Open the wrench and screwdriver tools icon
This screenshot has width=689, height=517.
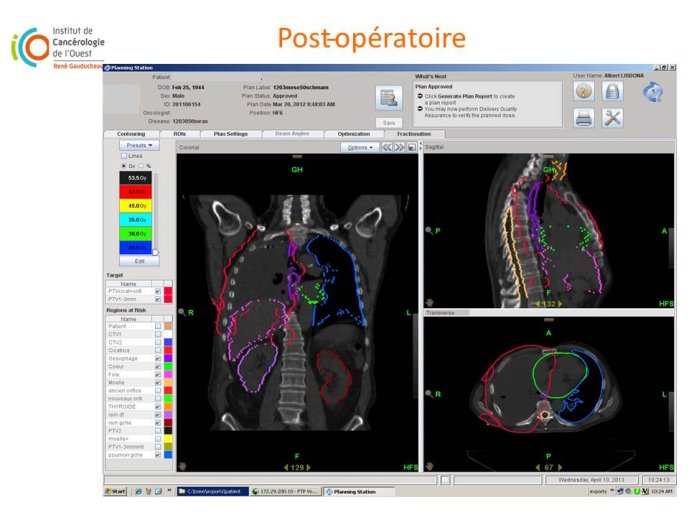tap(613, 118)
